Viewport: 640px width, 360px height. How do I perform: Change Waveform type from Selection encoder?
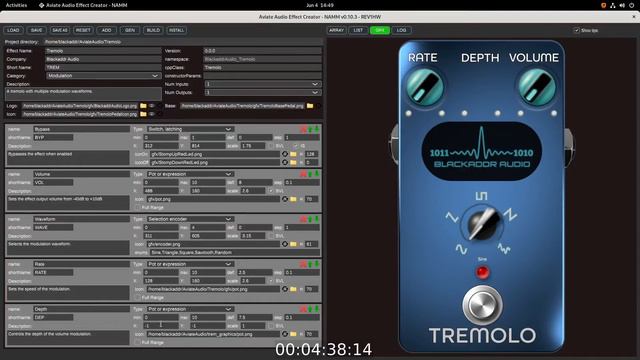pos(190,219)
